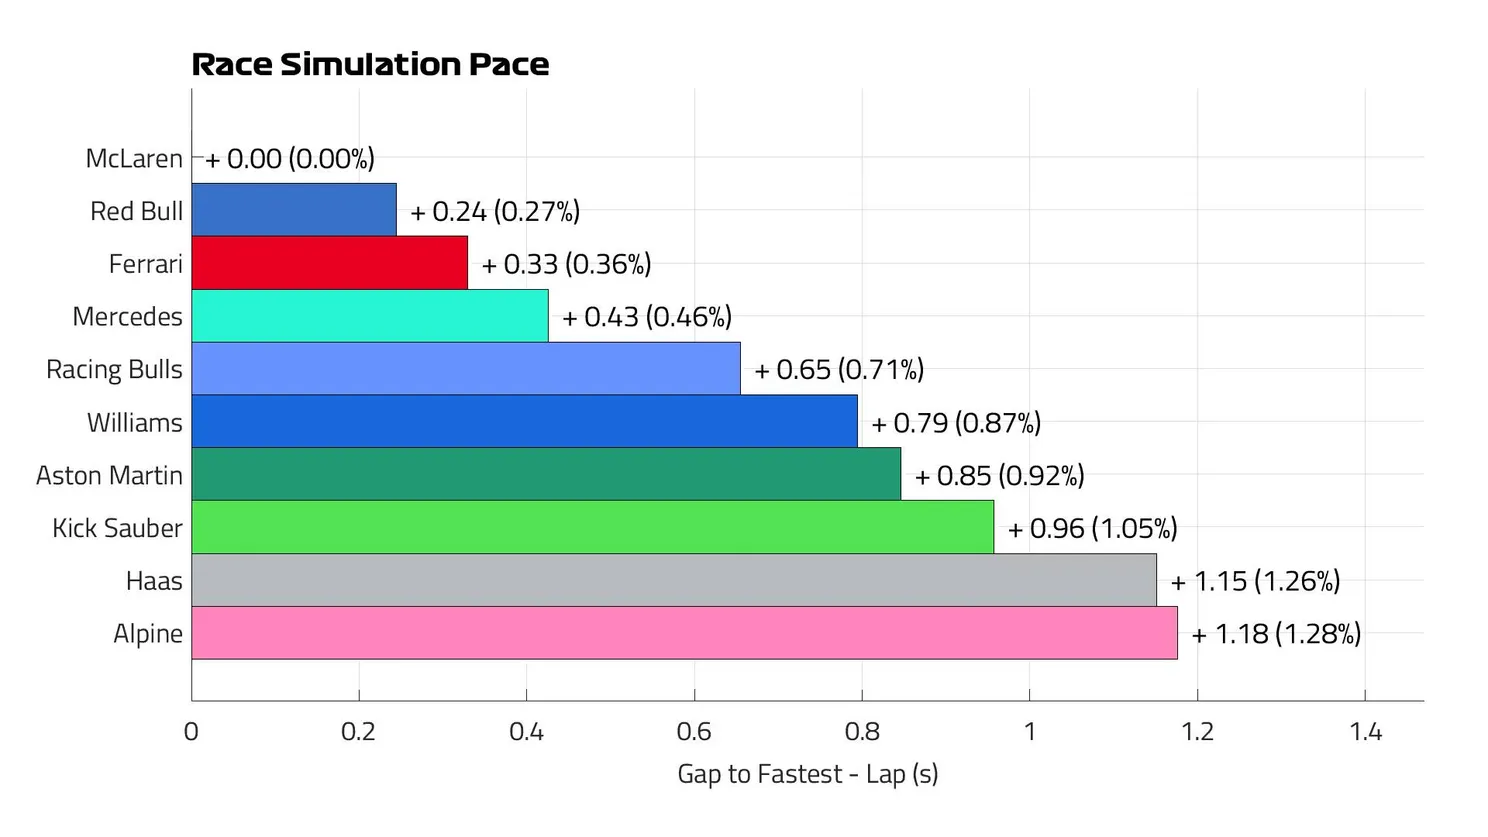Viewport: 1488px width, 837px height.
Task: Select the Racing Bulls bar
Action: 465,369
